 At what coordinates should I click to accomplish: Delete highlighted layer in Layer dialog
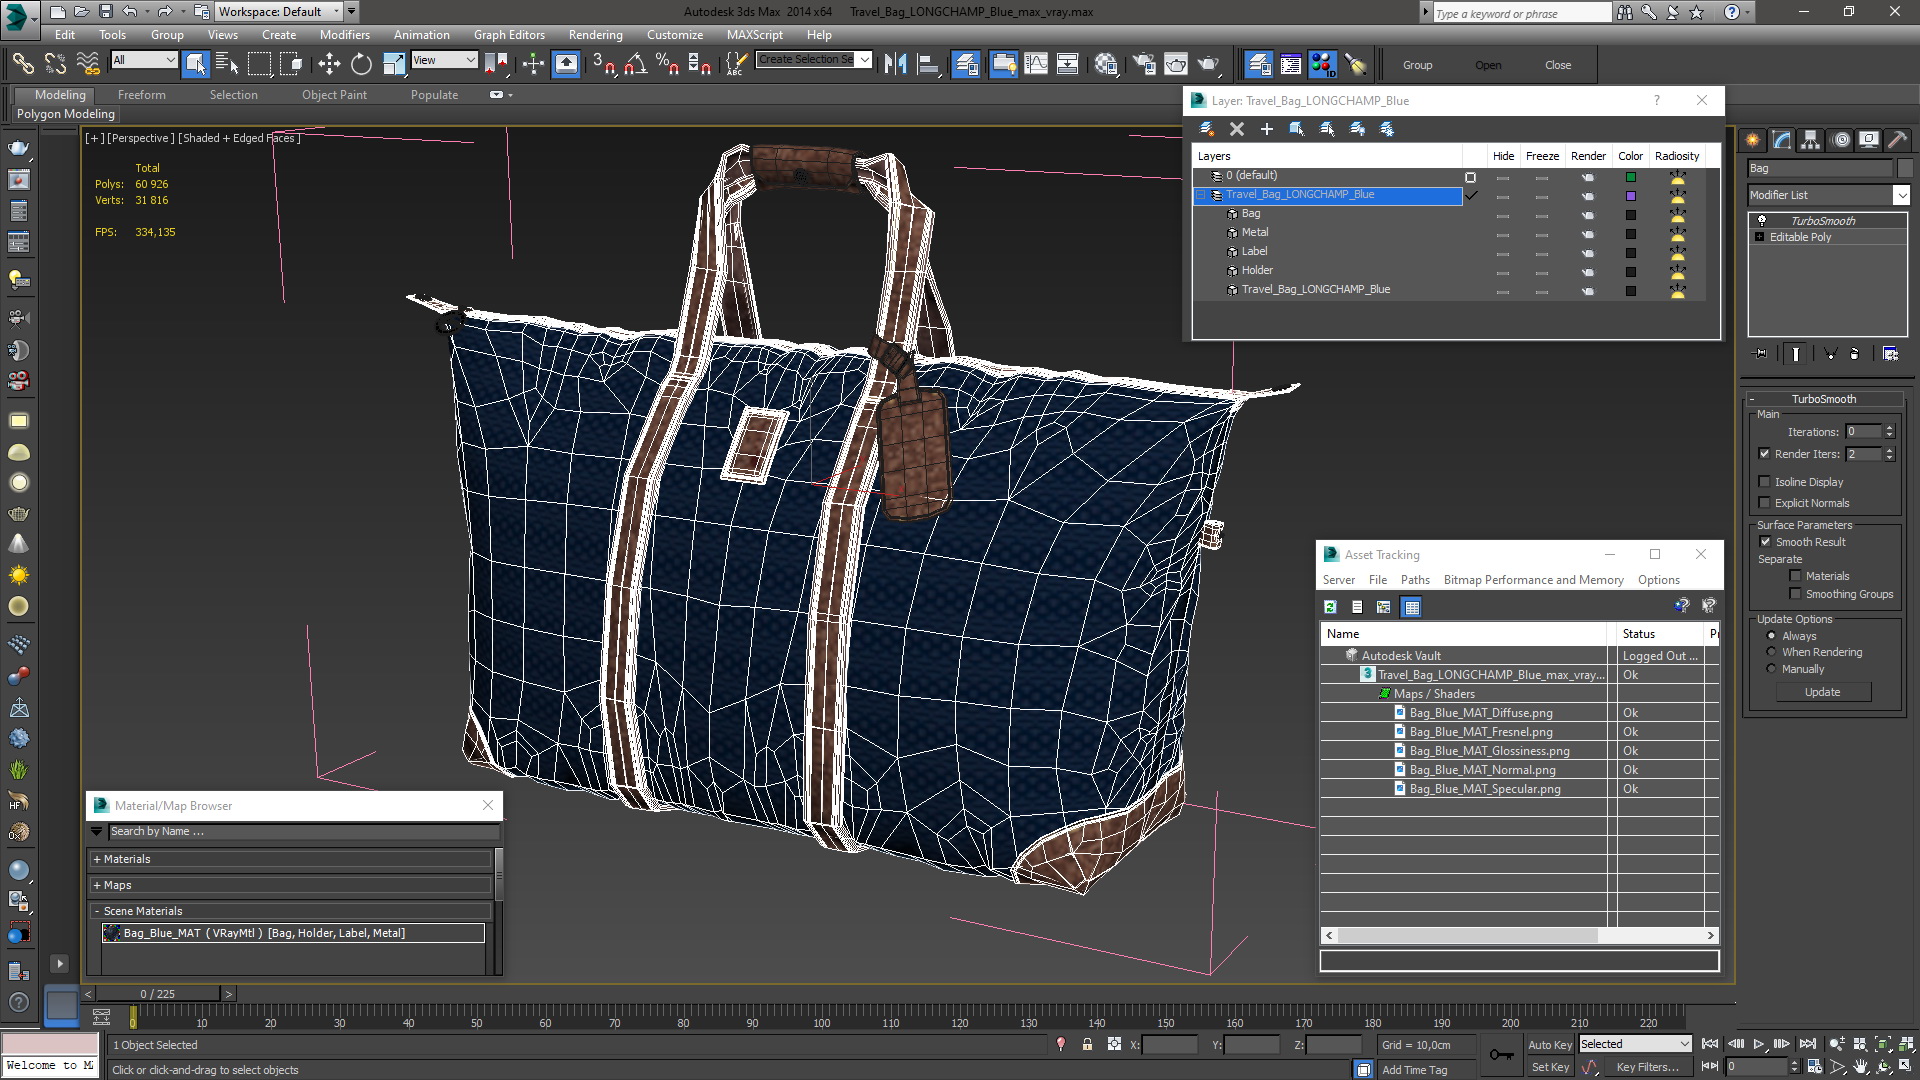1237,129
